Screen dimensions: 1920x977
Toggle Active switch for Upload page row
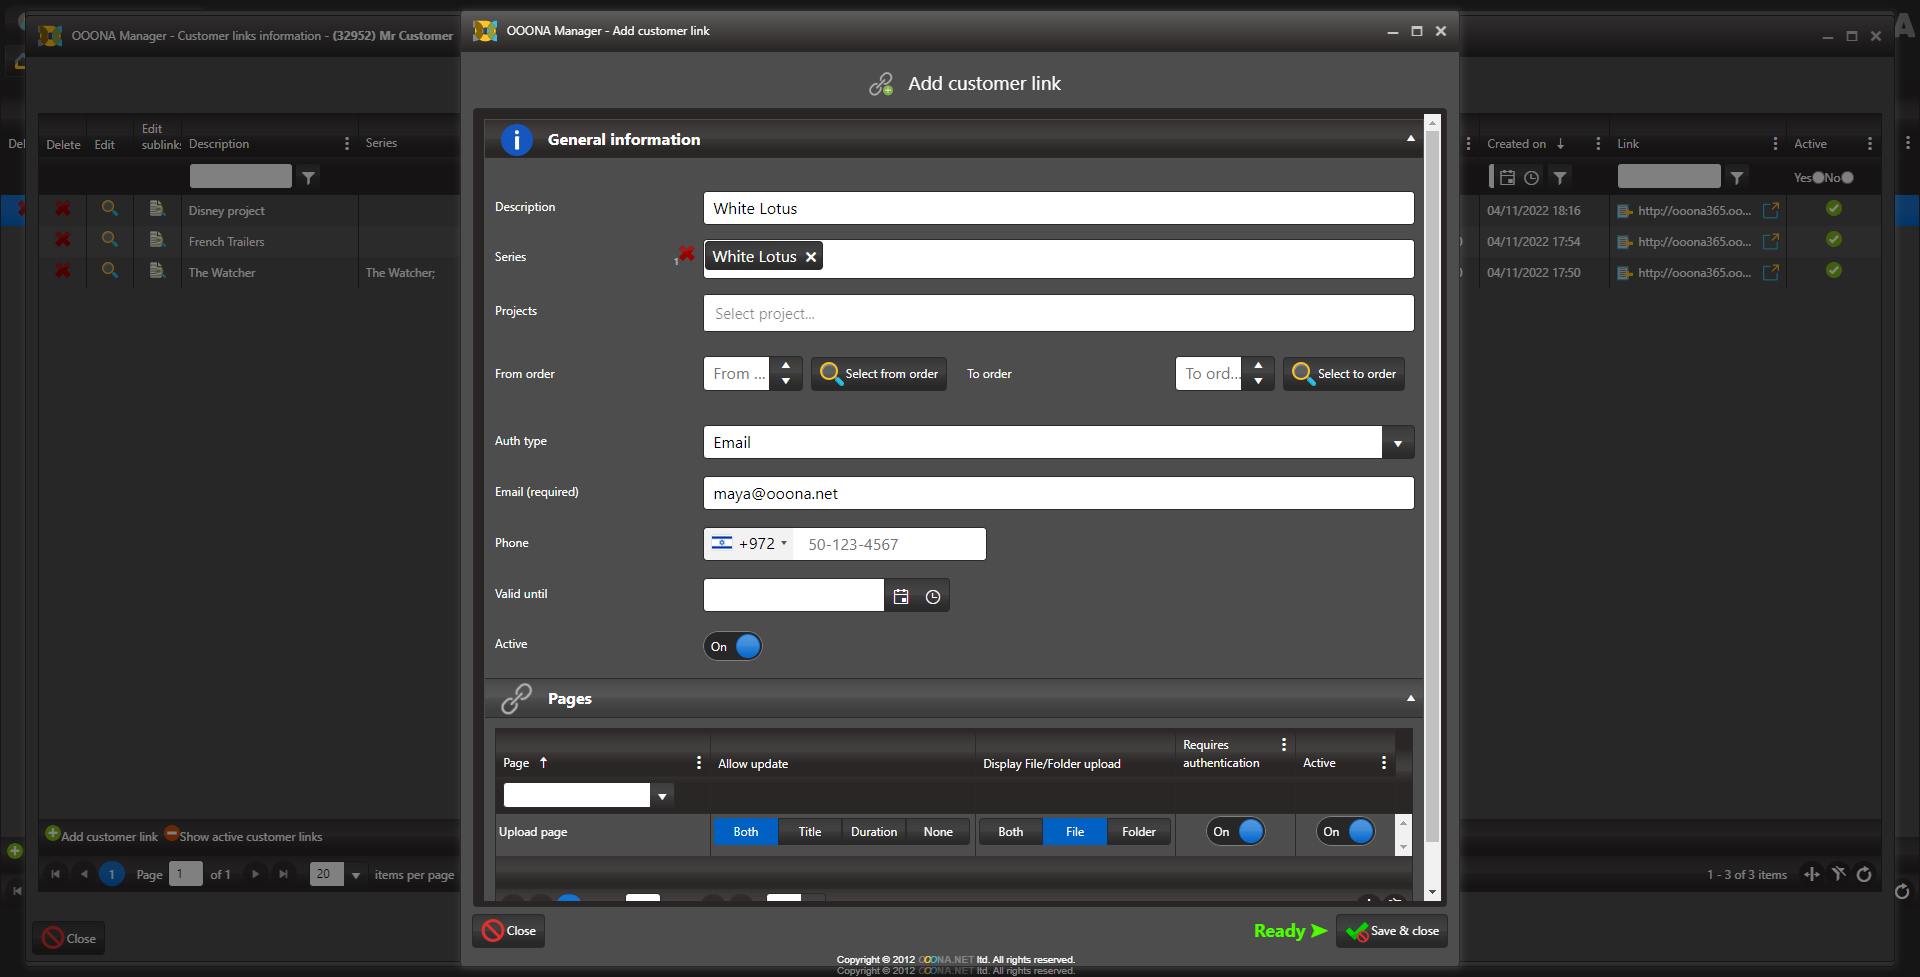coord(1347,831)
